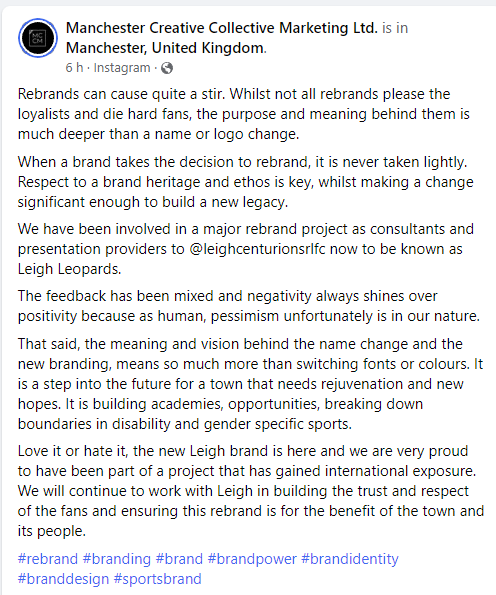Open the #brandpower hashtag
The image size is (496, 595).
tap(252, 559)
